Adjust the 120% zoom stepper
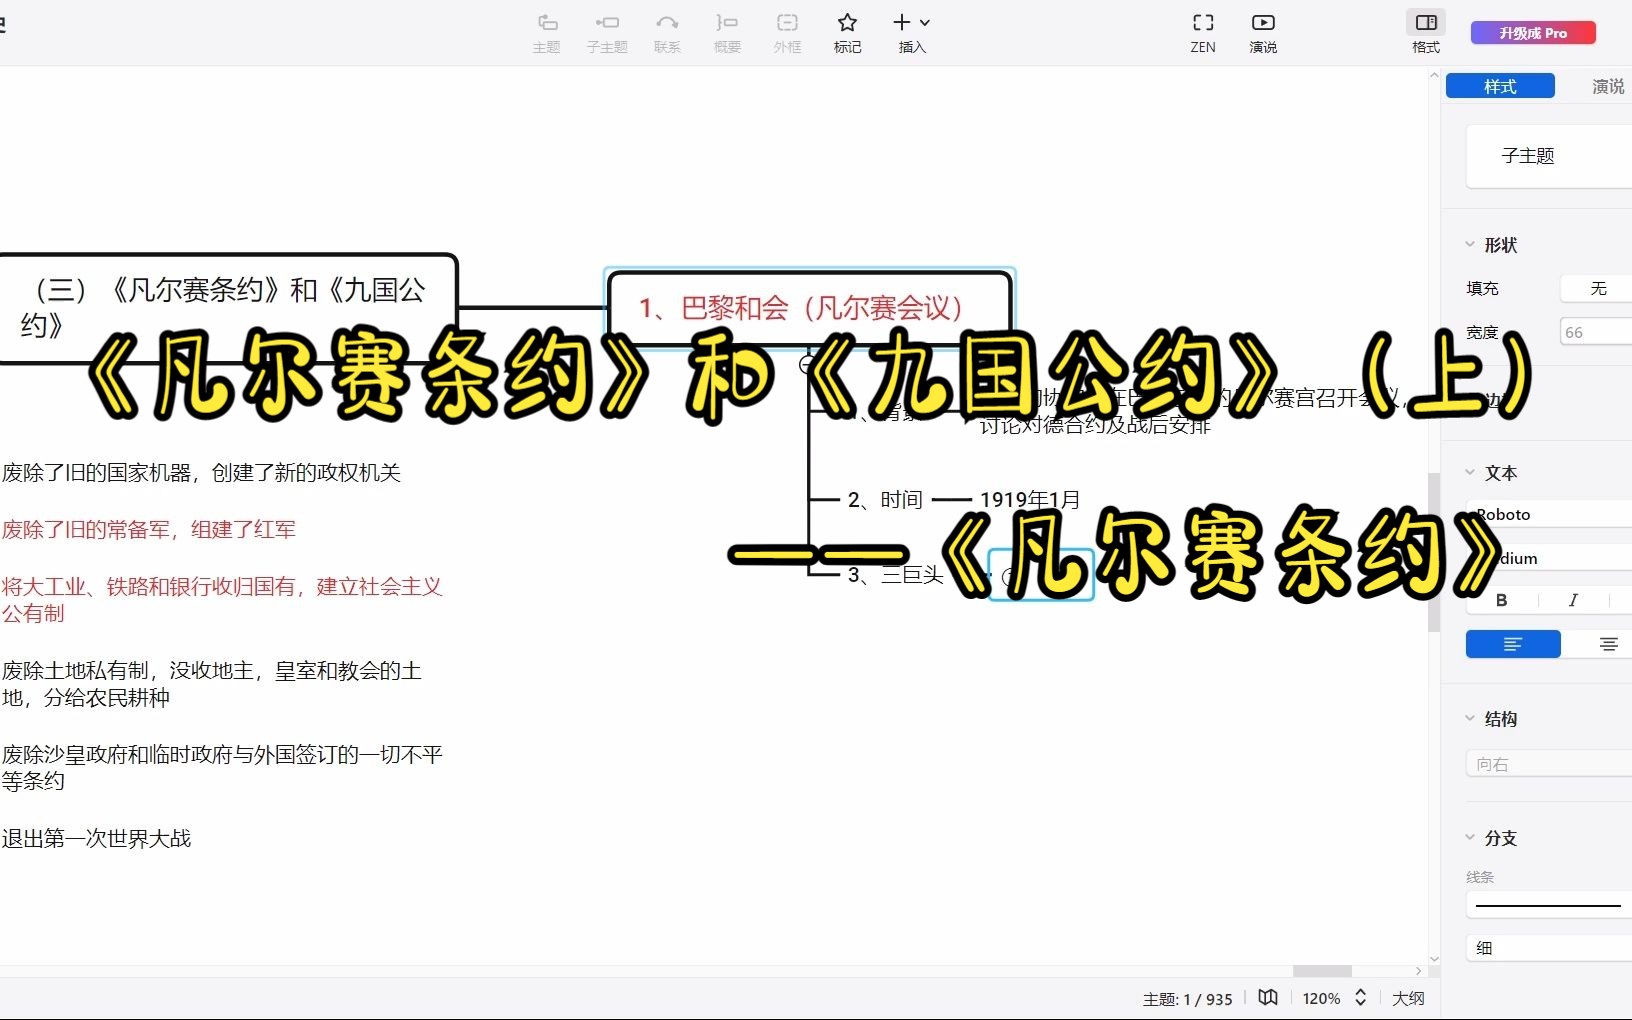 pos(1360,998)
